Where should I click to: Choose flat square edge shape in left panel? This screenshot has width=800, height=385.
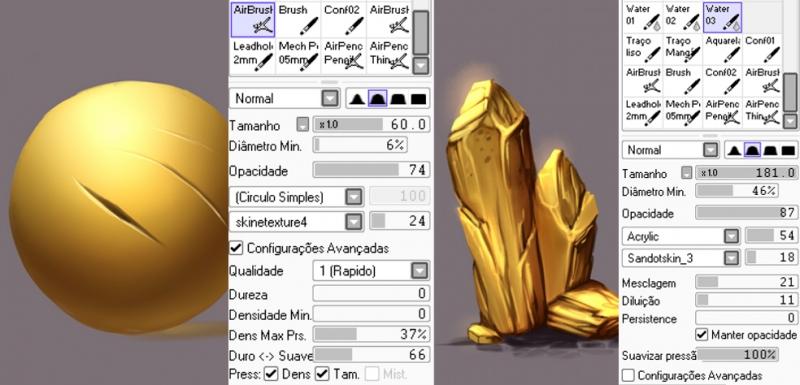(419, 98)
